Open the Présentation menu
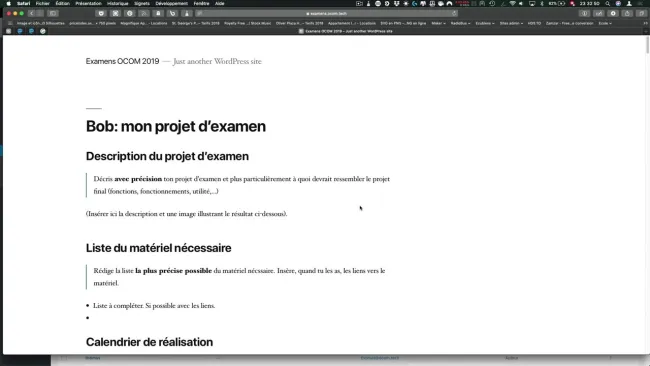The image size is (650, 366). point(88,3)
